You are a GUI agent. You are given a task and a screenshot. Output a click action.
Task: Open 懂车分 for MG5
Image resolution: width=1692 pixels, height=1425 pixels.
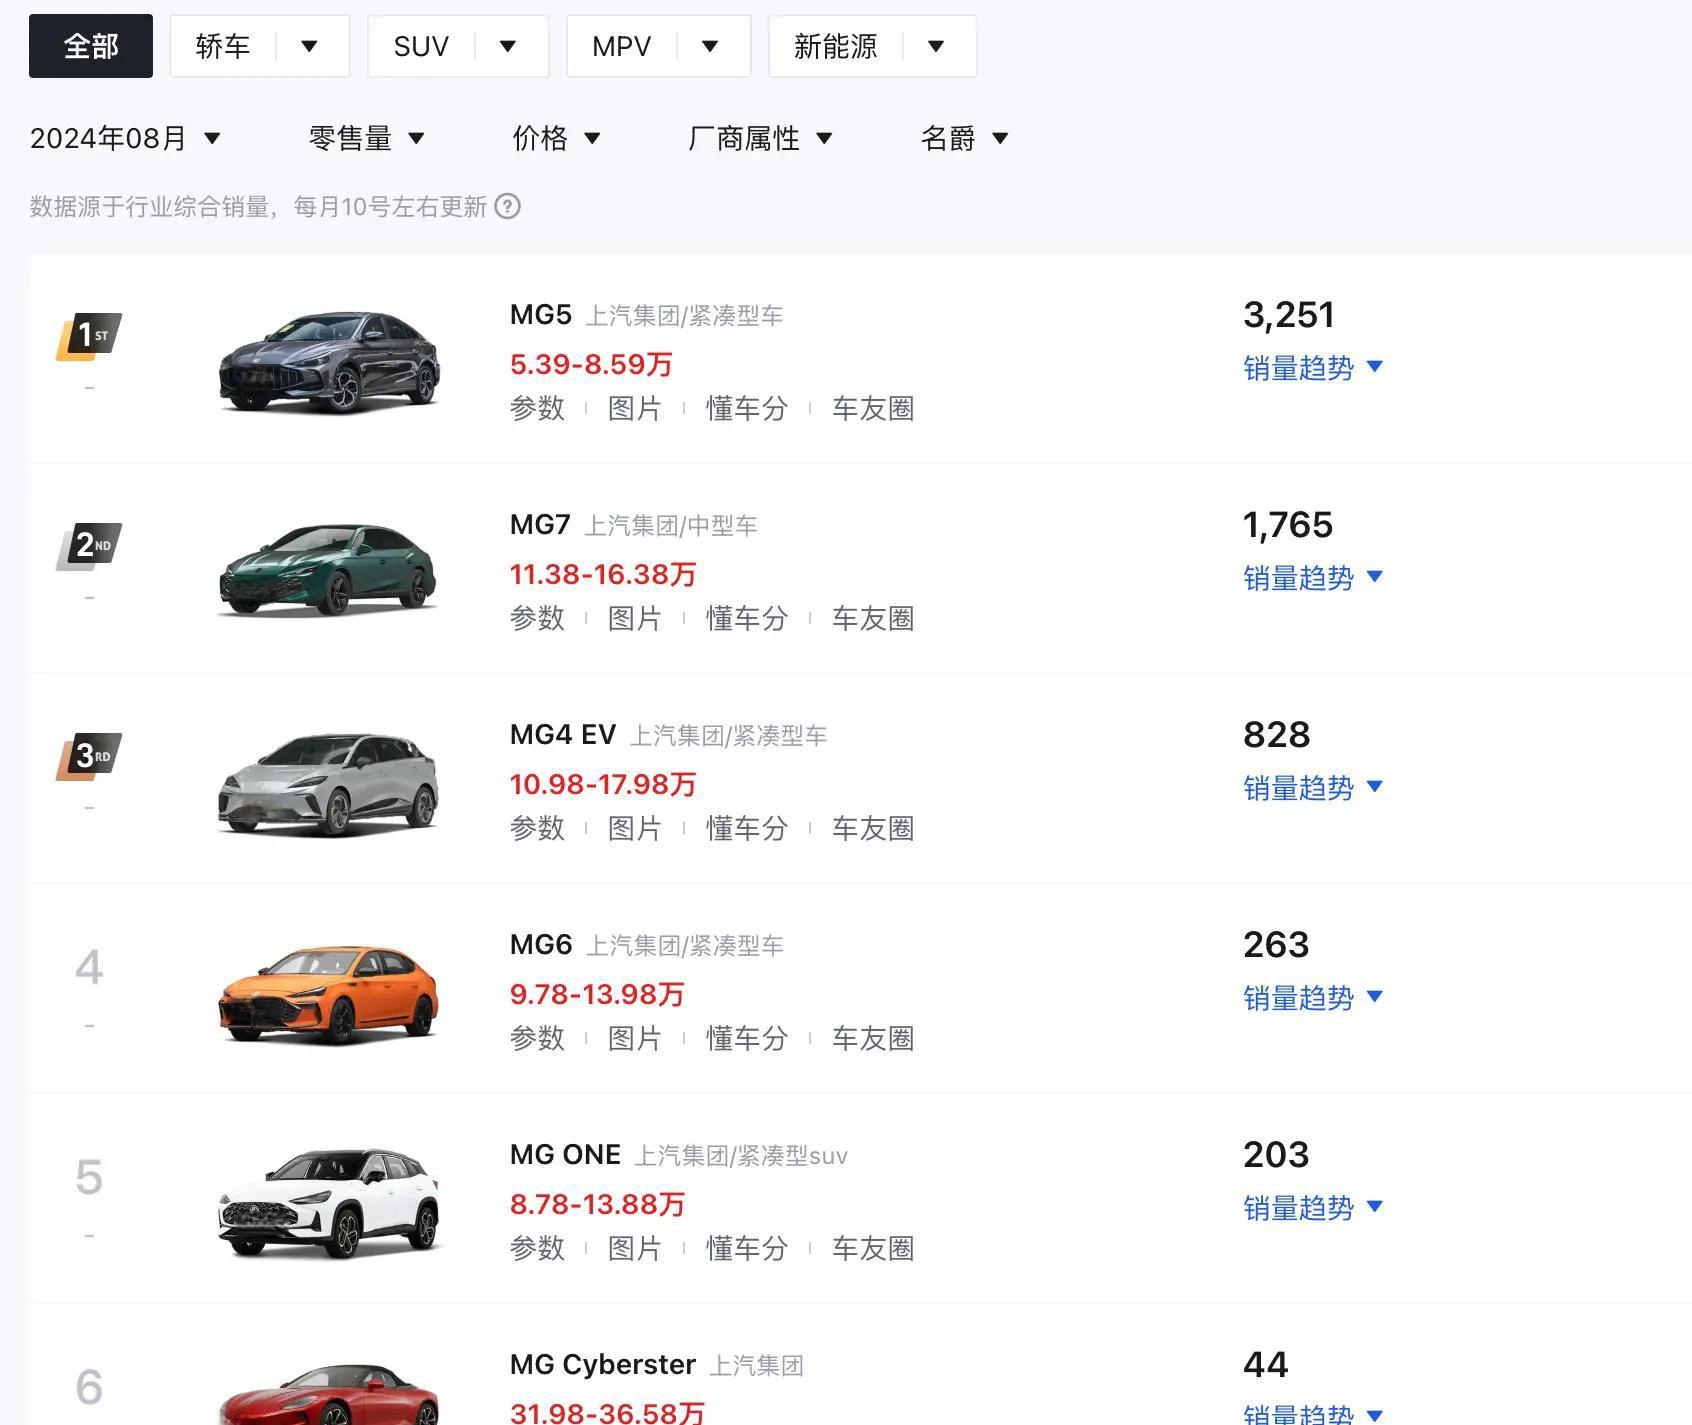click(747, 408)
